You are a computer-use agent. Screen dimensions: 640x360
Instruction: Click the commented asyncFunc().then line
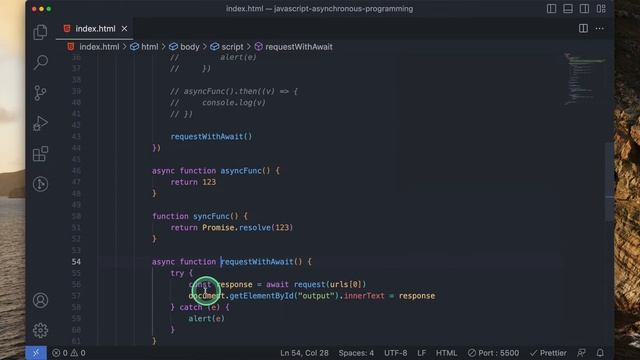tap(234, 91)
